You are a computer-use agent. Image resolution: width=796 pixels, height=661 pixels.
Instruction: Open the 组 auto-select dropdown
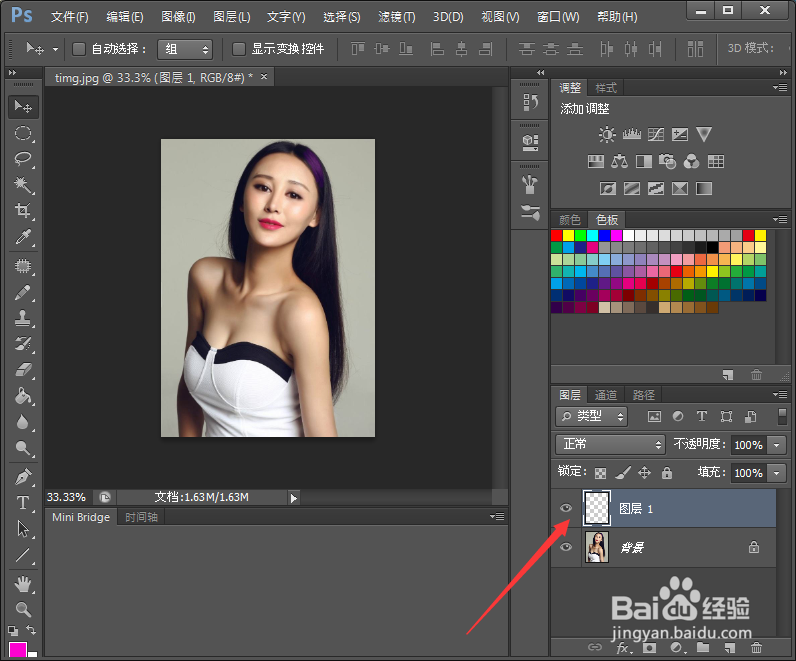point(185,49)
